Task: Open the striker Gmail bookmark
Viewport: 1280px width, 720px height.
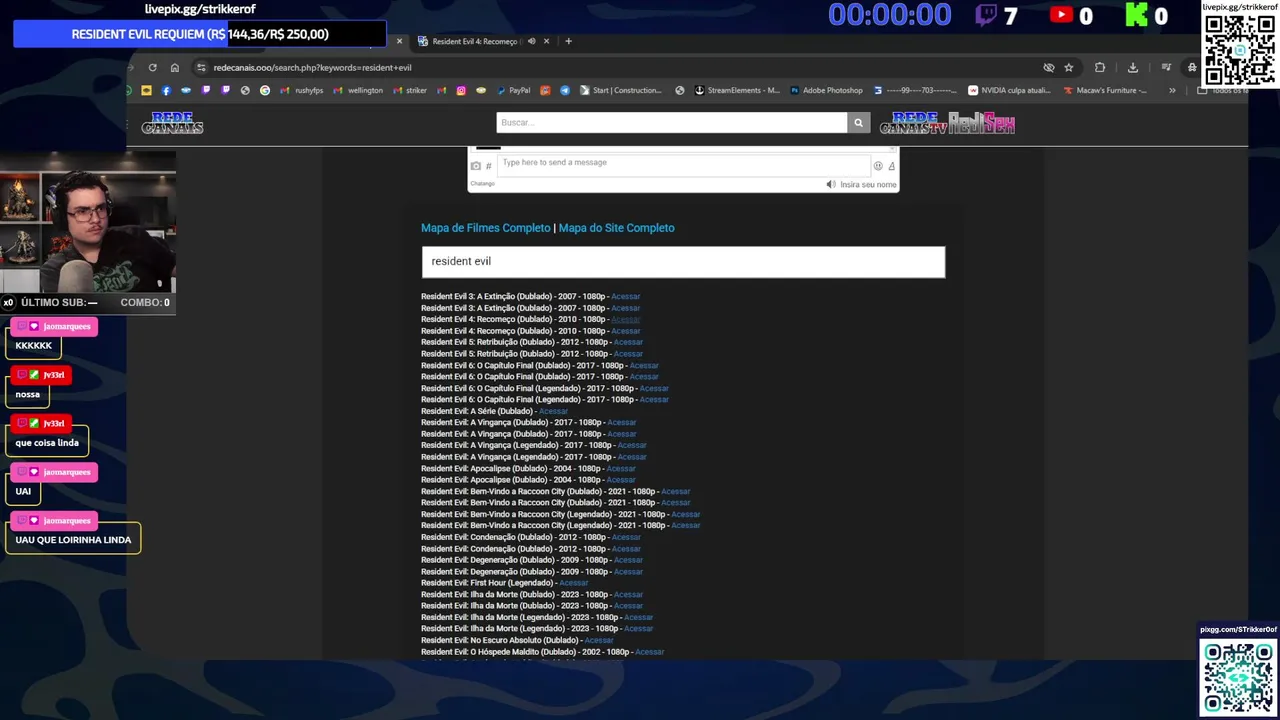Action: tap(410, 90)
